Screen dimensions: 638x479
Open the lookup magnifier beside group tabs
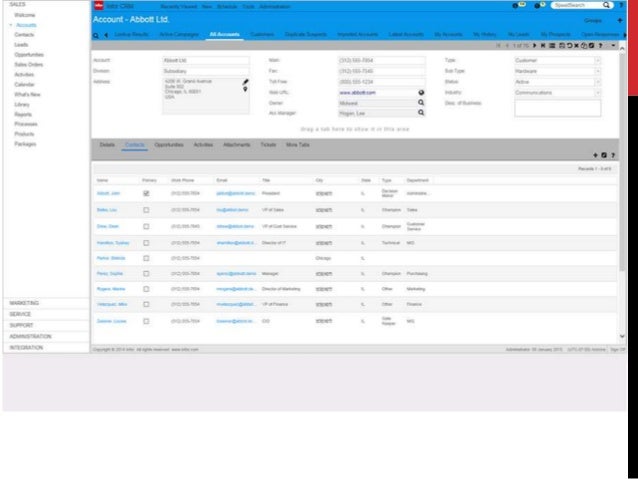coord(96,35)
